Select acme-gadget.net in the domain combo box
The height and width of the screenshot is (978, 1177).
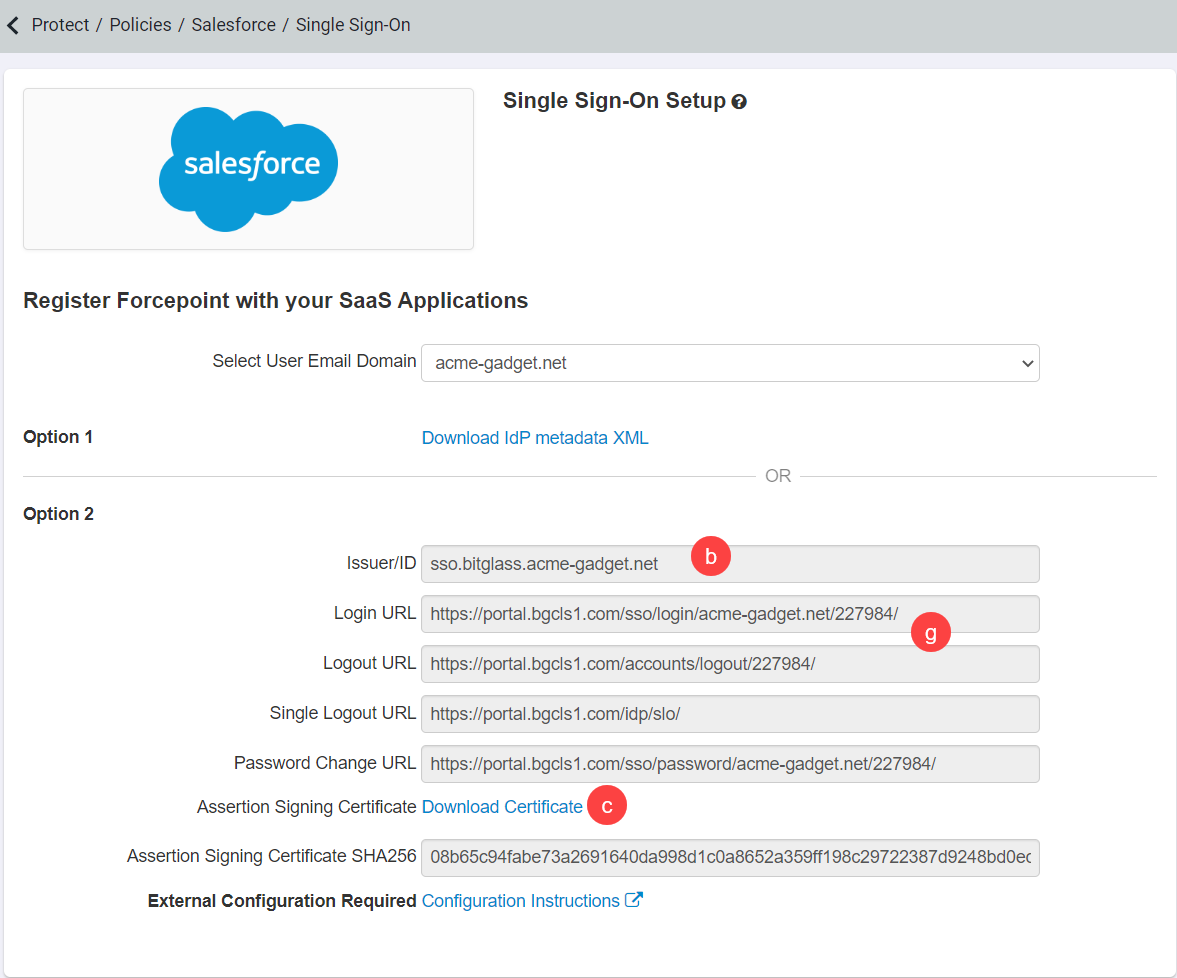click(x=730, y=363)
